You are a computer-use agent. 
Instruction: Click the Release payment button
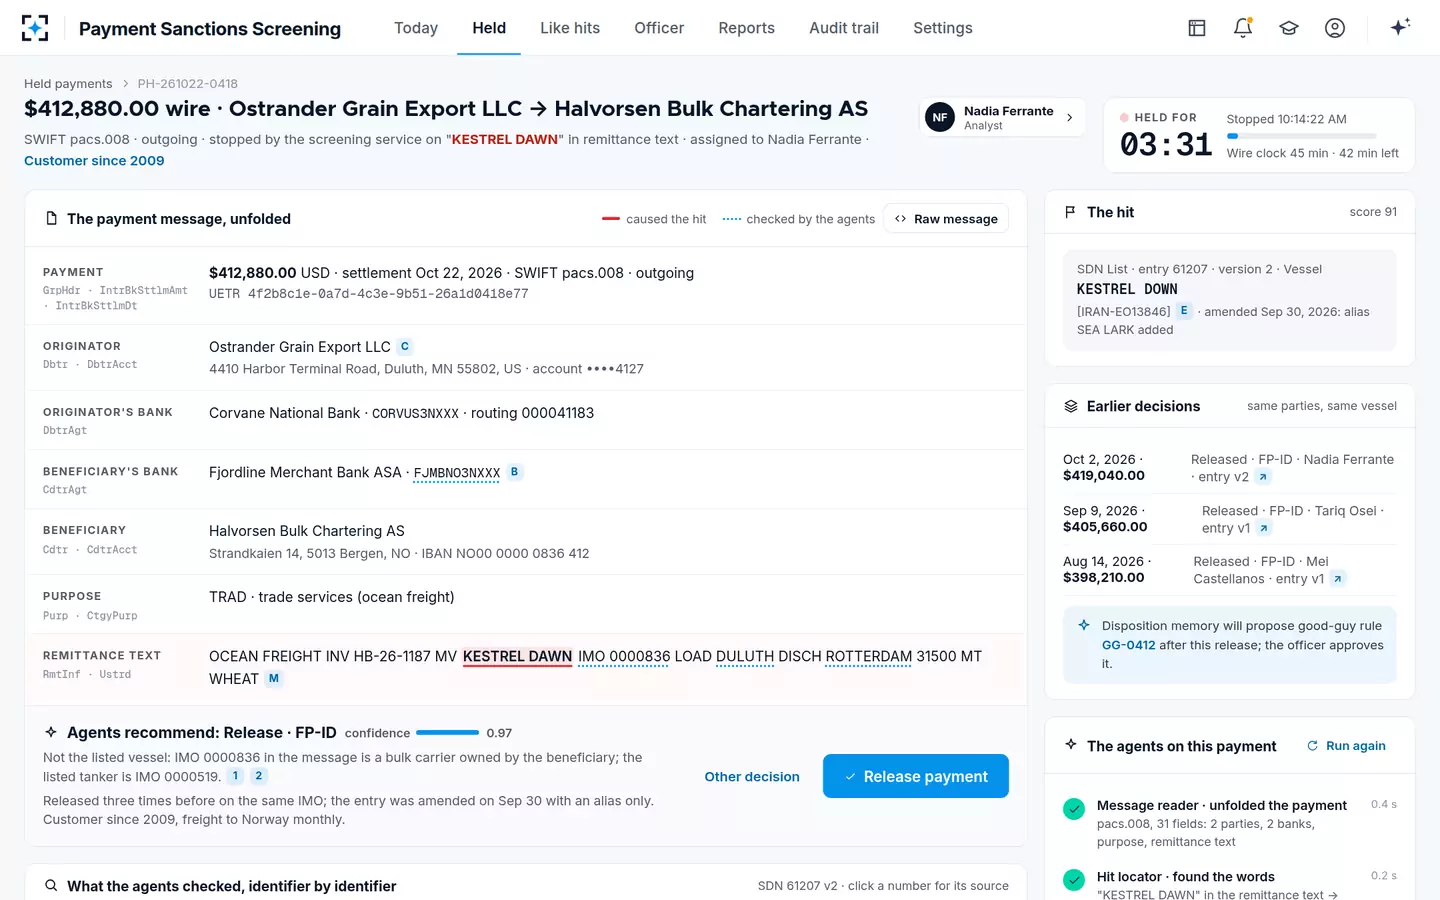(x=916, y=776)
